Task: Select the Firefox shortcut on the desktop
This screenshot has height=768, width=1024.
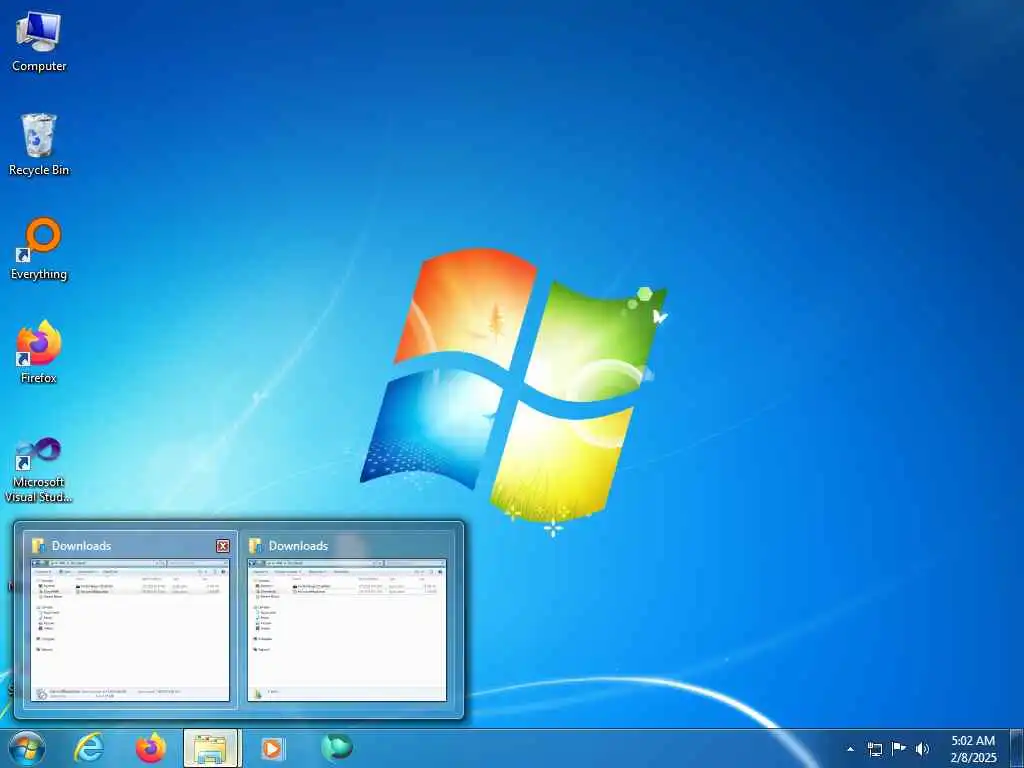Action: (39, 353)
